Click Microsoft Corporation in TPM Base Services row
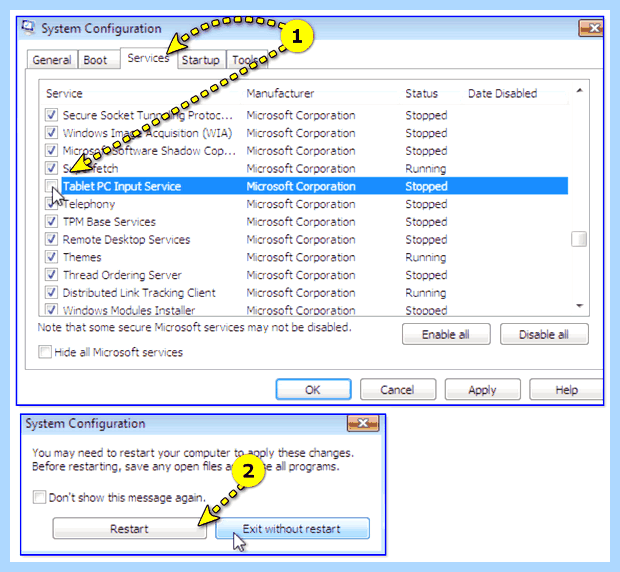Image resolution: width=620 pixels, height=572 pixels. 301,222
